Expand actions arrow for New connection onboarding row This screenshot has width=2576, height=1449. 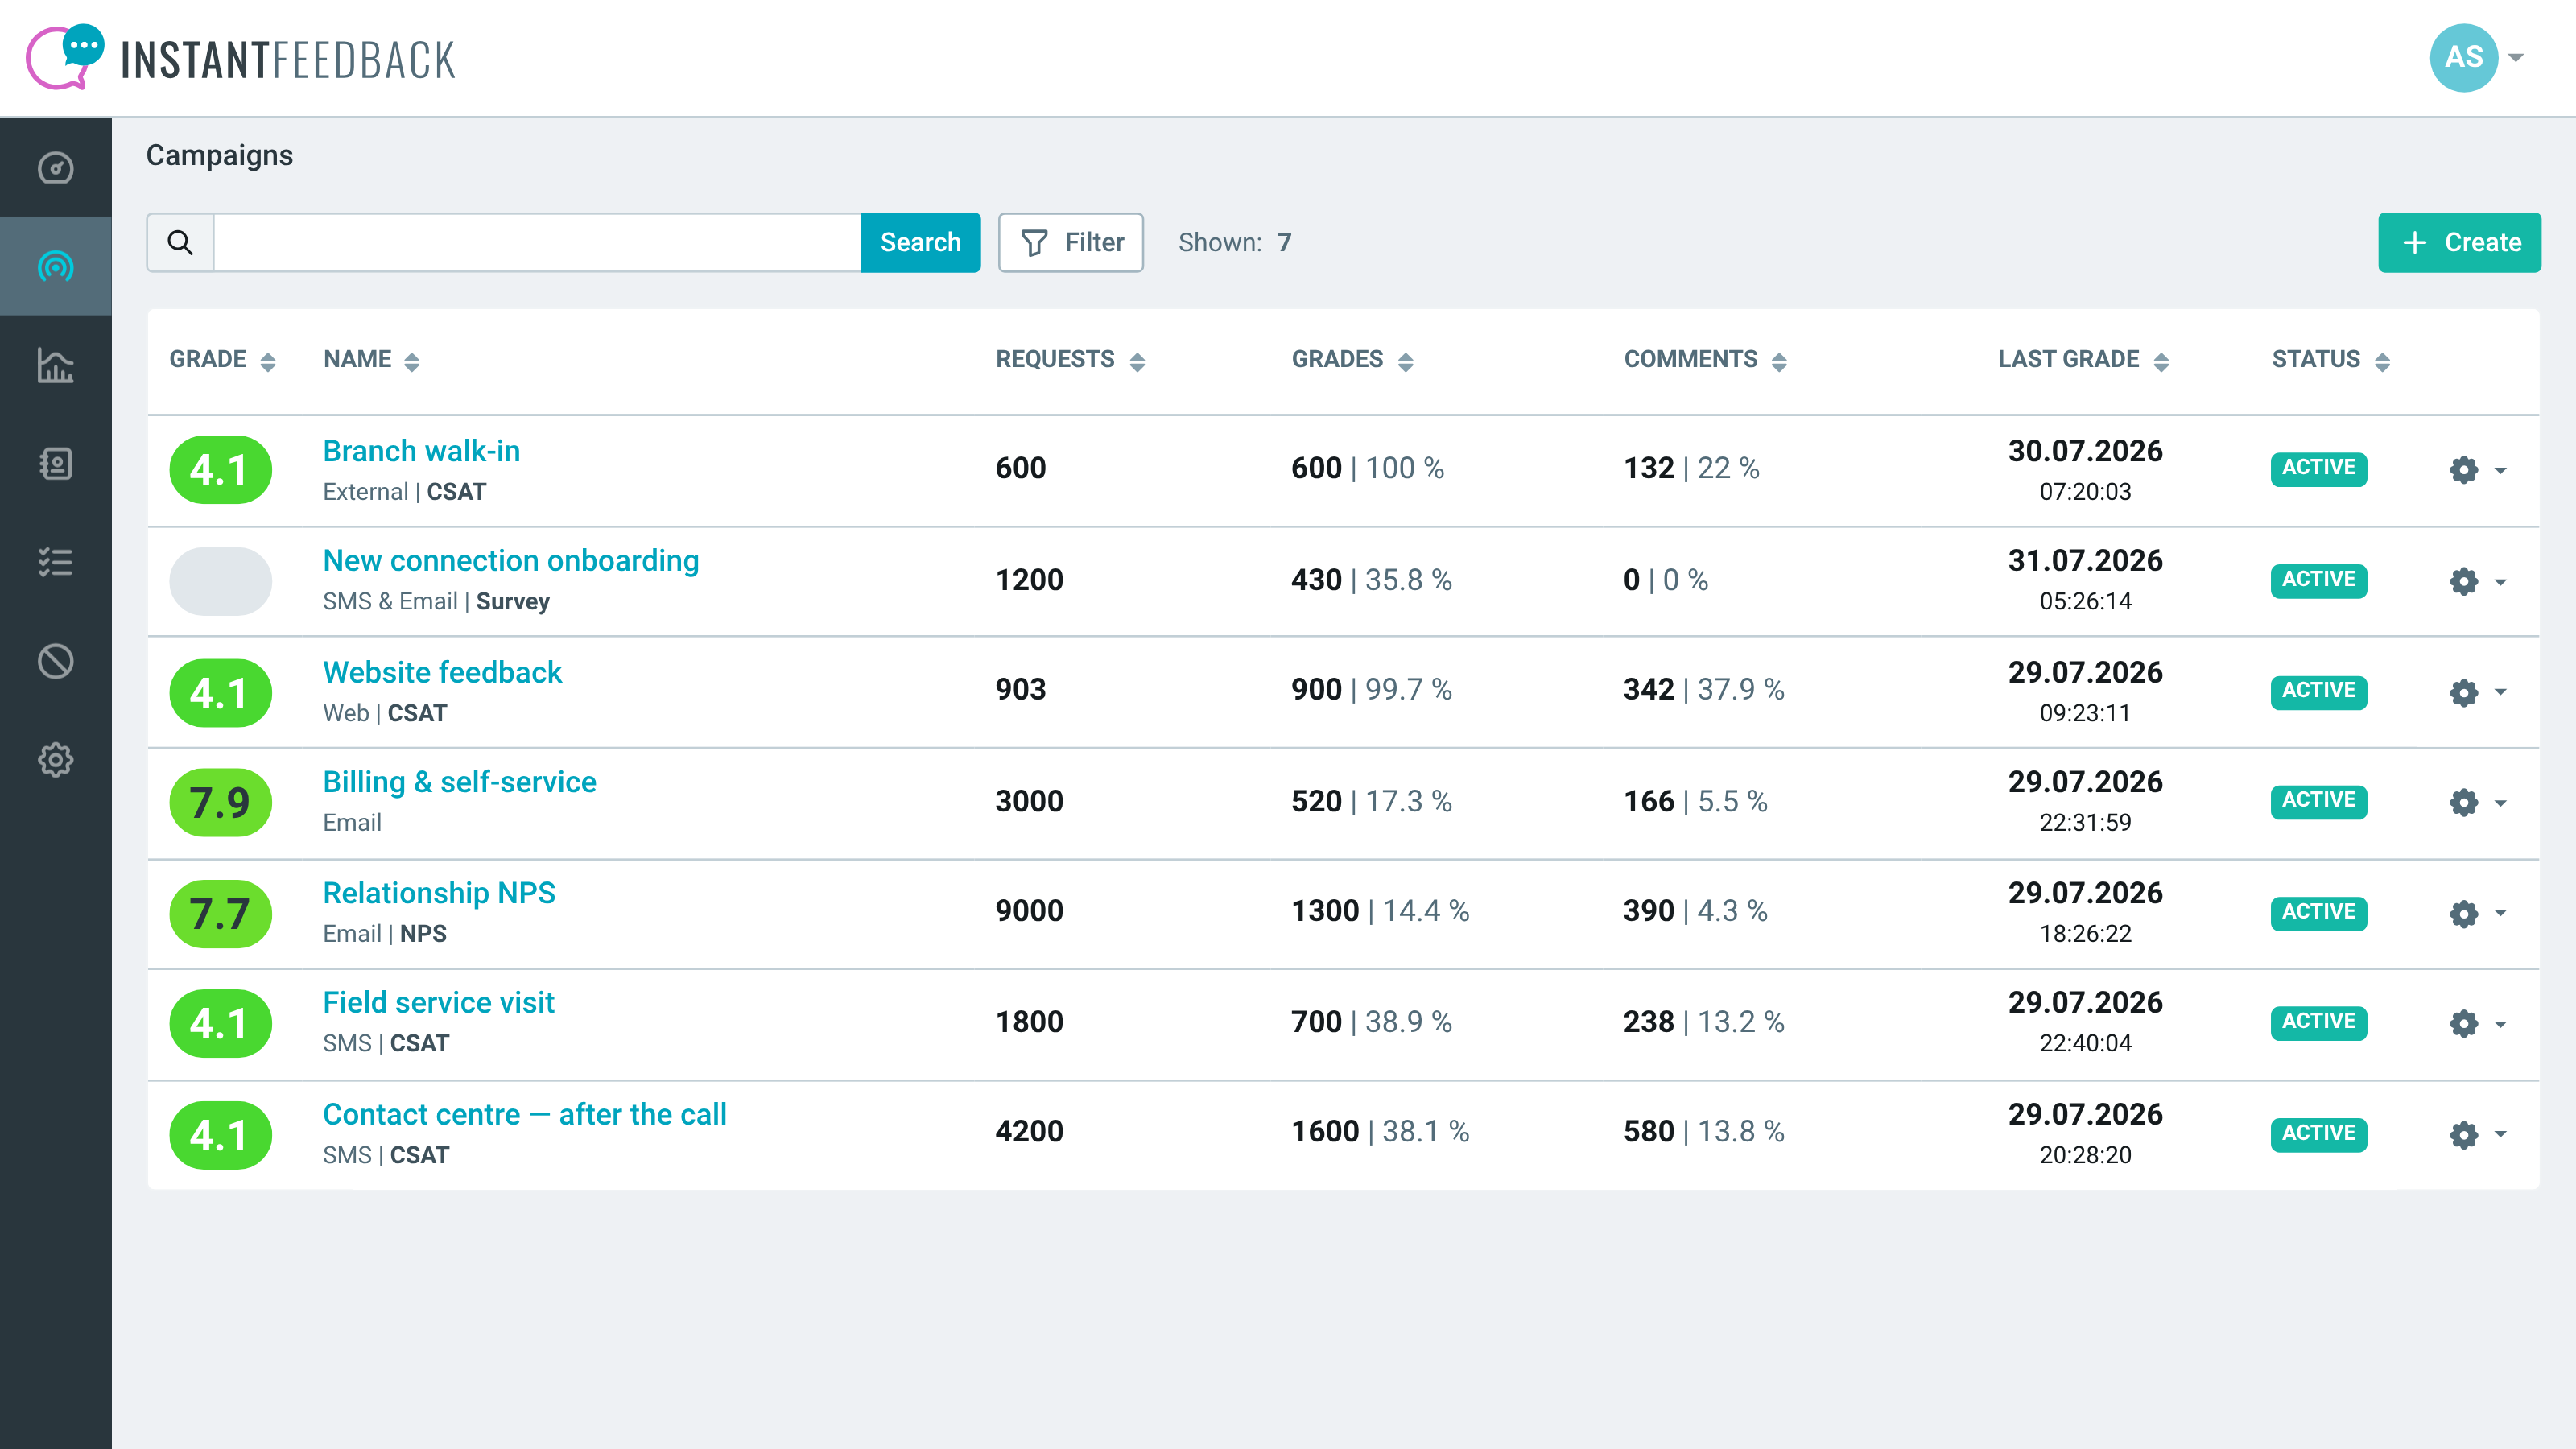[2501, 581]
